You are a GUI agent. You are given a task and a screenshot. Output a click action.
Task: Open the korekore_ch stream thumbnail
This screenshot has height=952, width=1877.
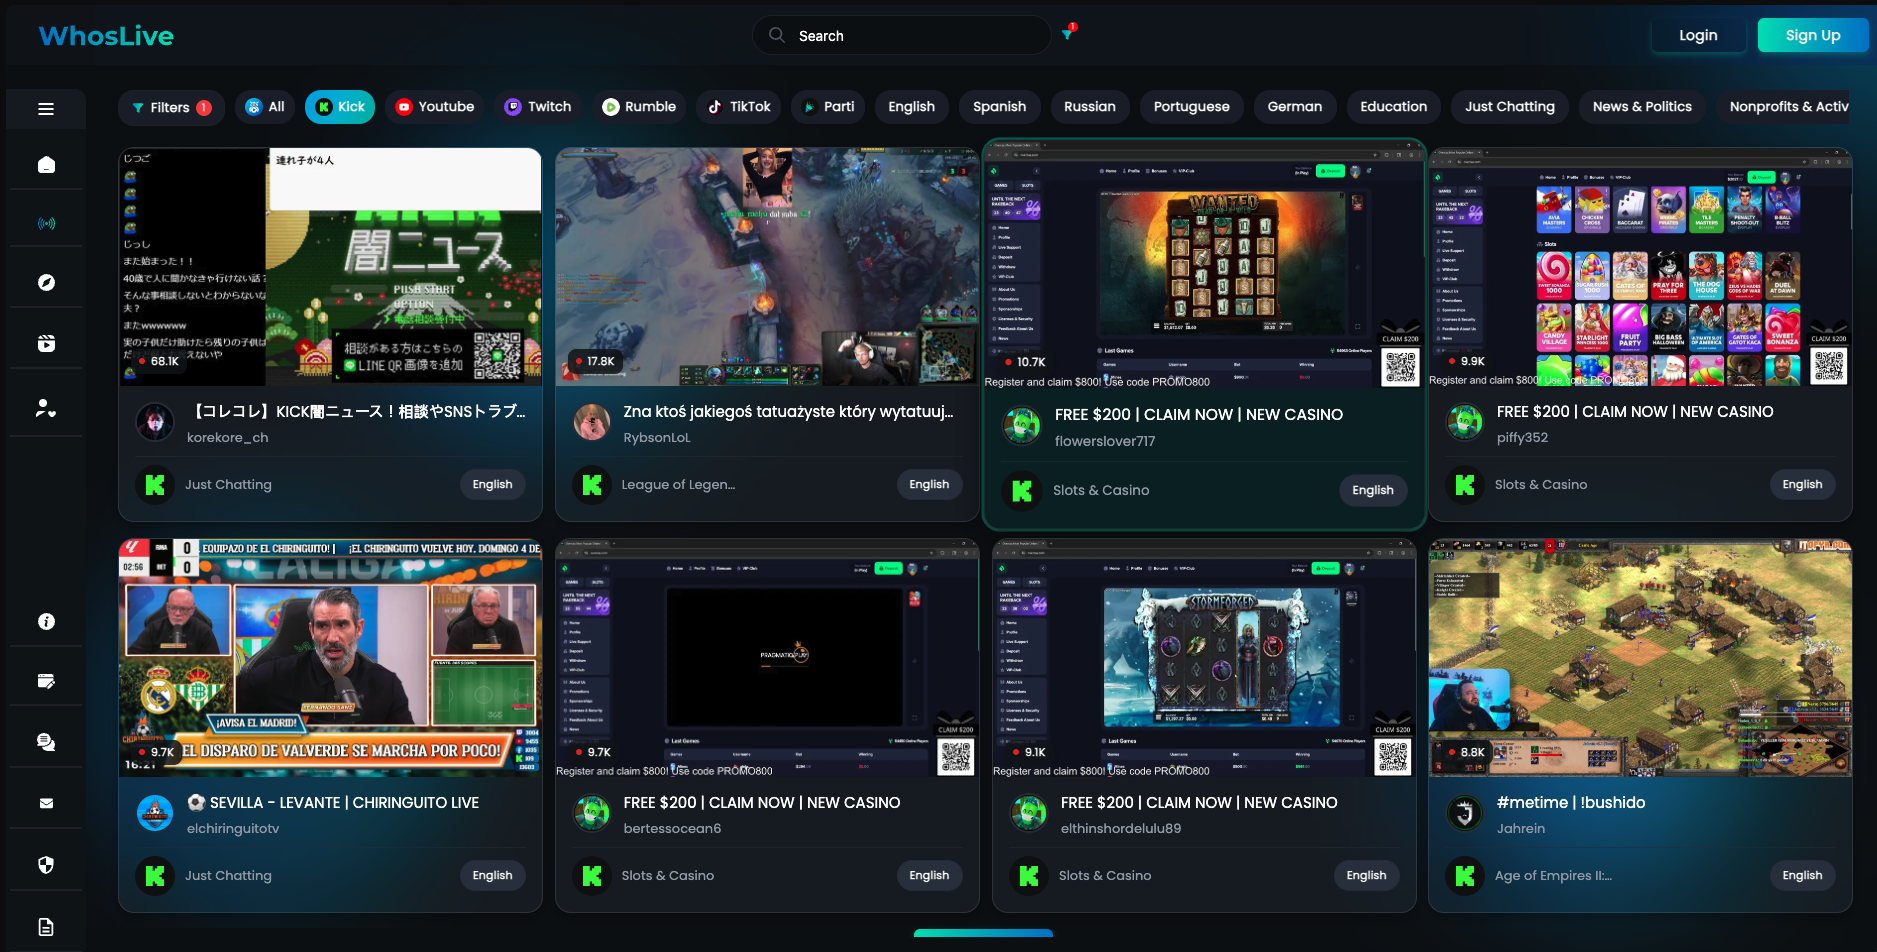coord(330,267)
